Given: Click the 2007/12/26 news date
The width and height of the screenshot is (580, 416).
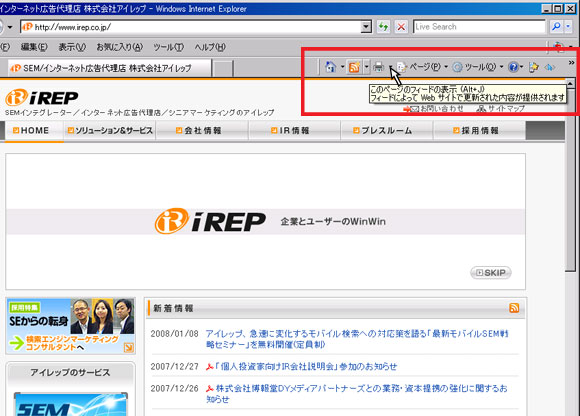Looking at the screenshot, I should (x=174, y=388).
